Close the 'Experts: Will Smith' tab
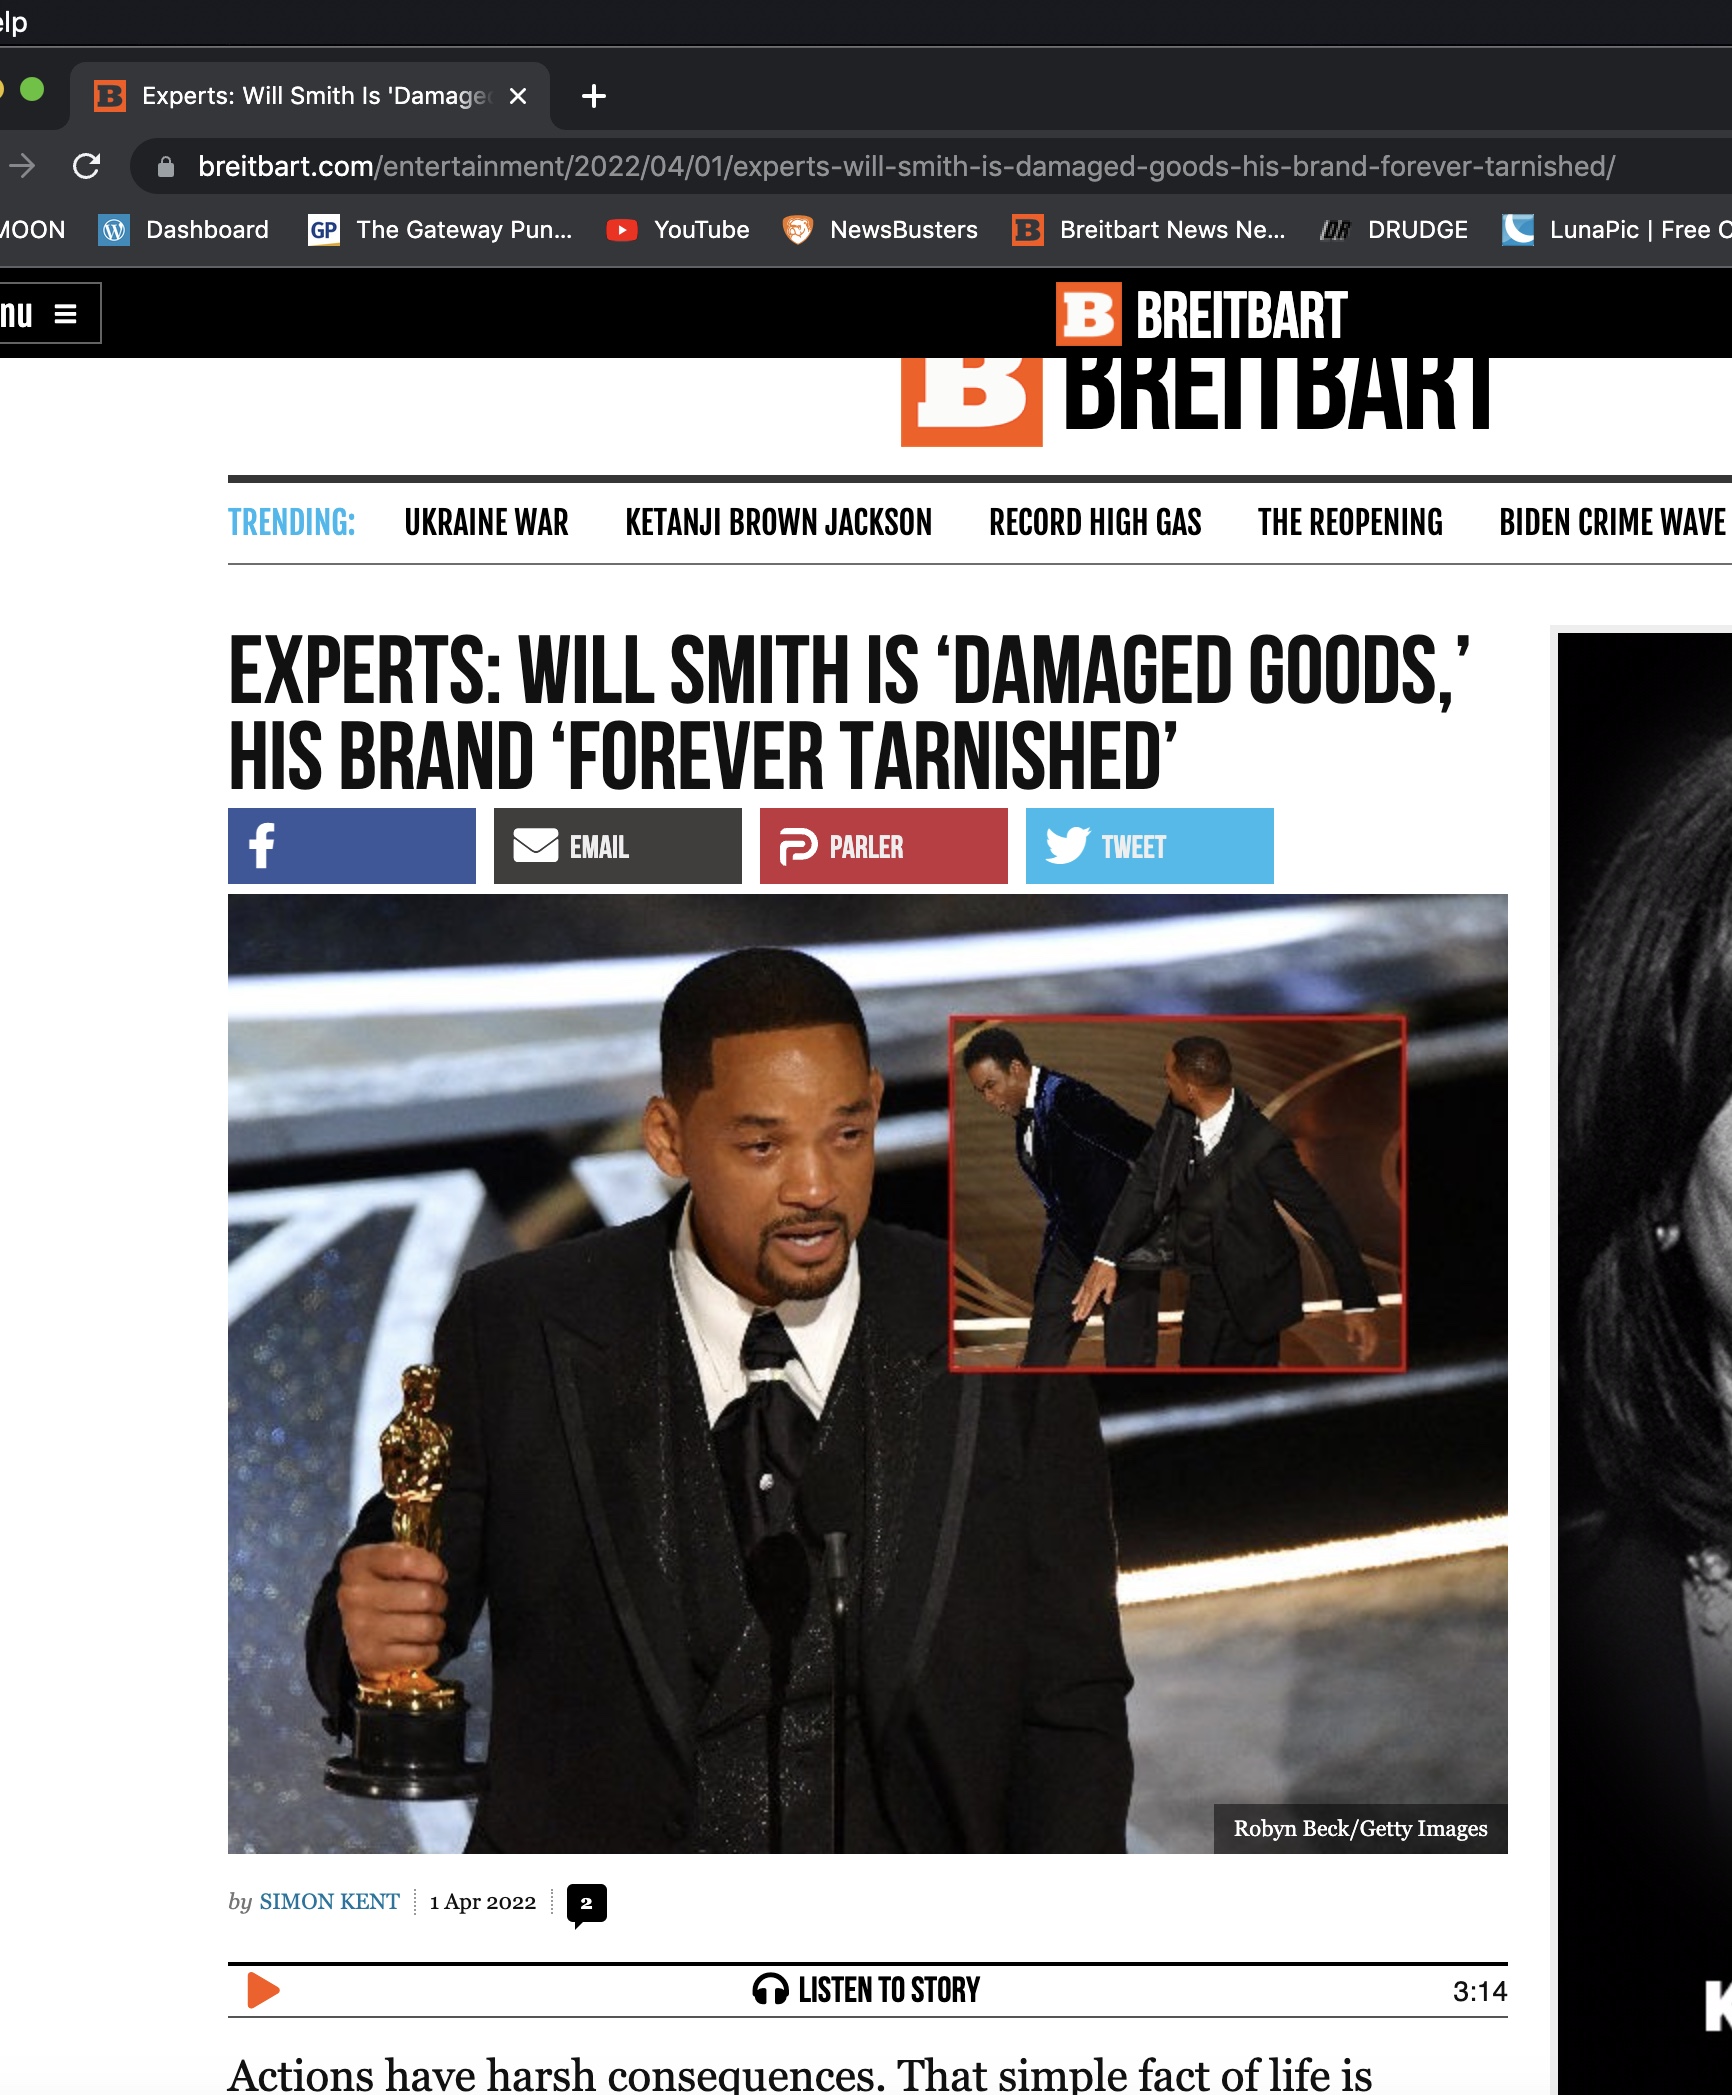 pyautogui.click(x=518, y=96)
